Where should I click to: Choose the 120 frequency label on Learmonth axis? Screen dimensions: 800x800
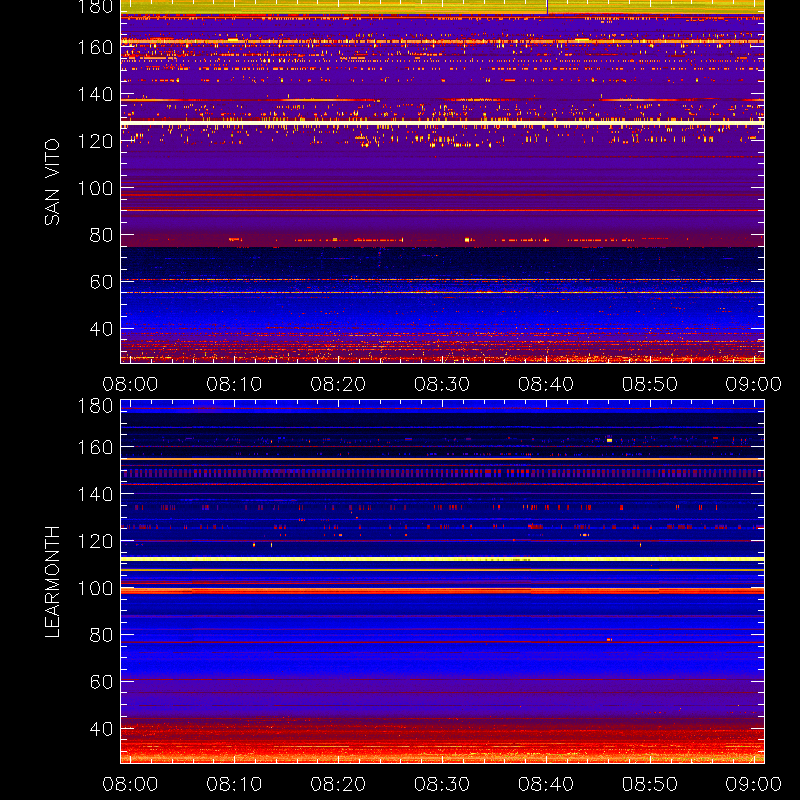(95, 541)
